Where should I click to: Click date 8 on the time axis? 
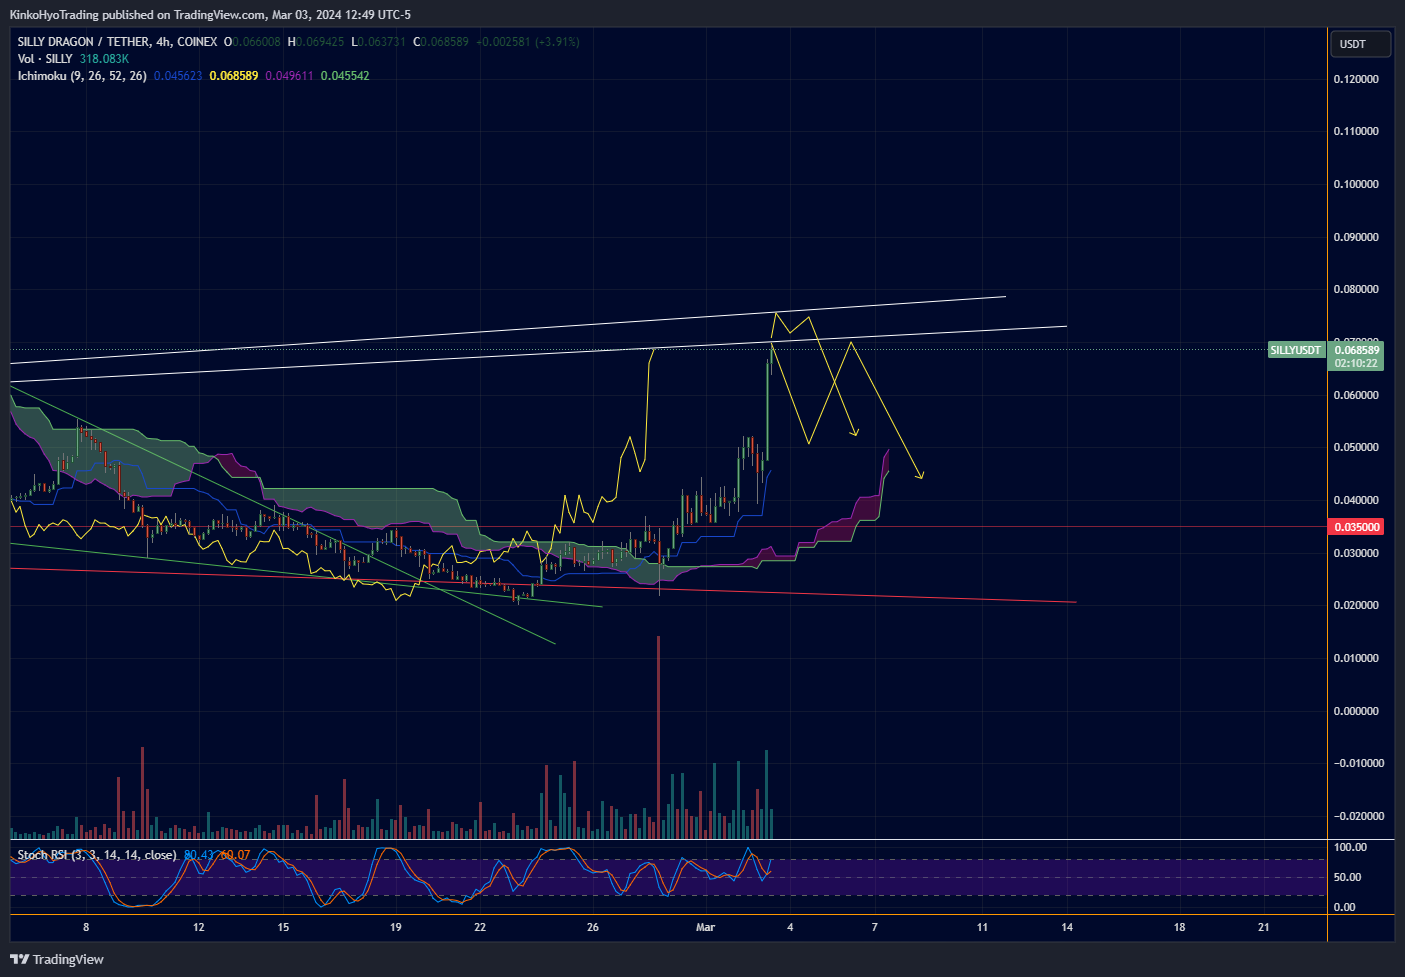pyautogui.click(x=86, y=927)
